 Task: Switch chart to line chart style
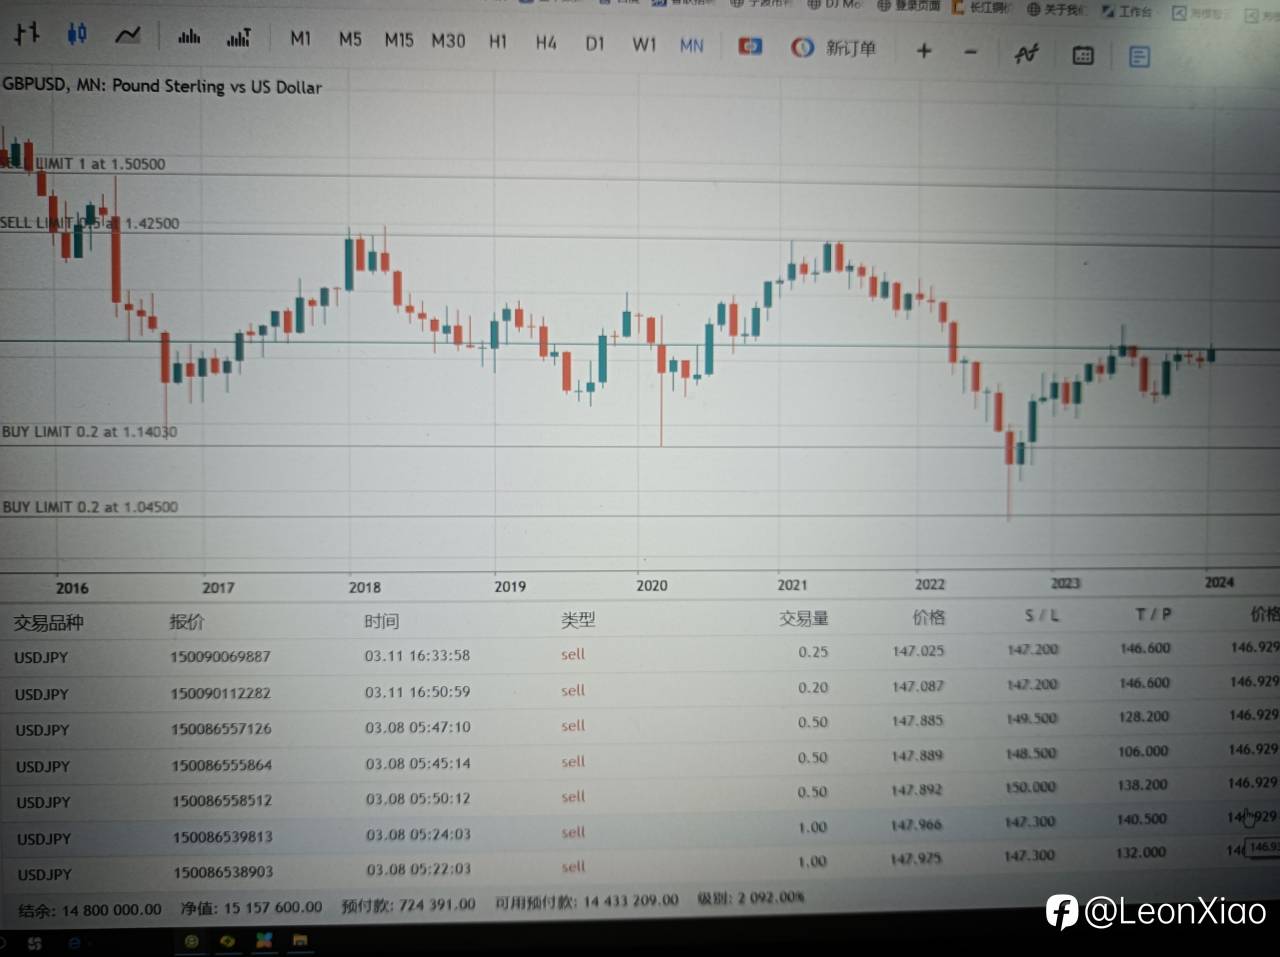(x=127, y=36)
